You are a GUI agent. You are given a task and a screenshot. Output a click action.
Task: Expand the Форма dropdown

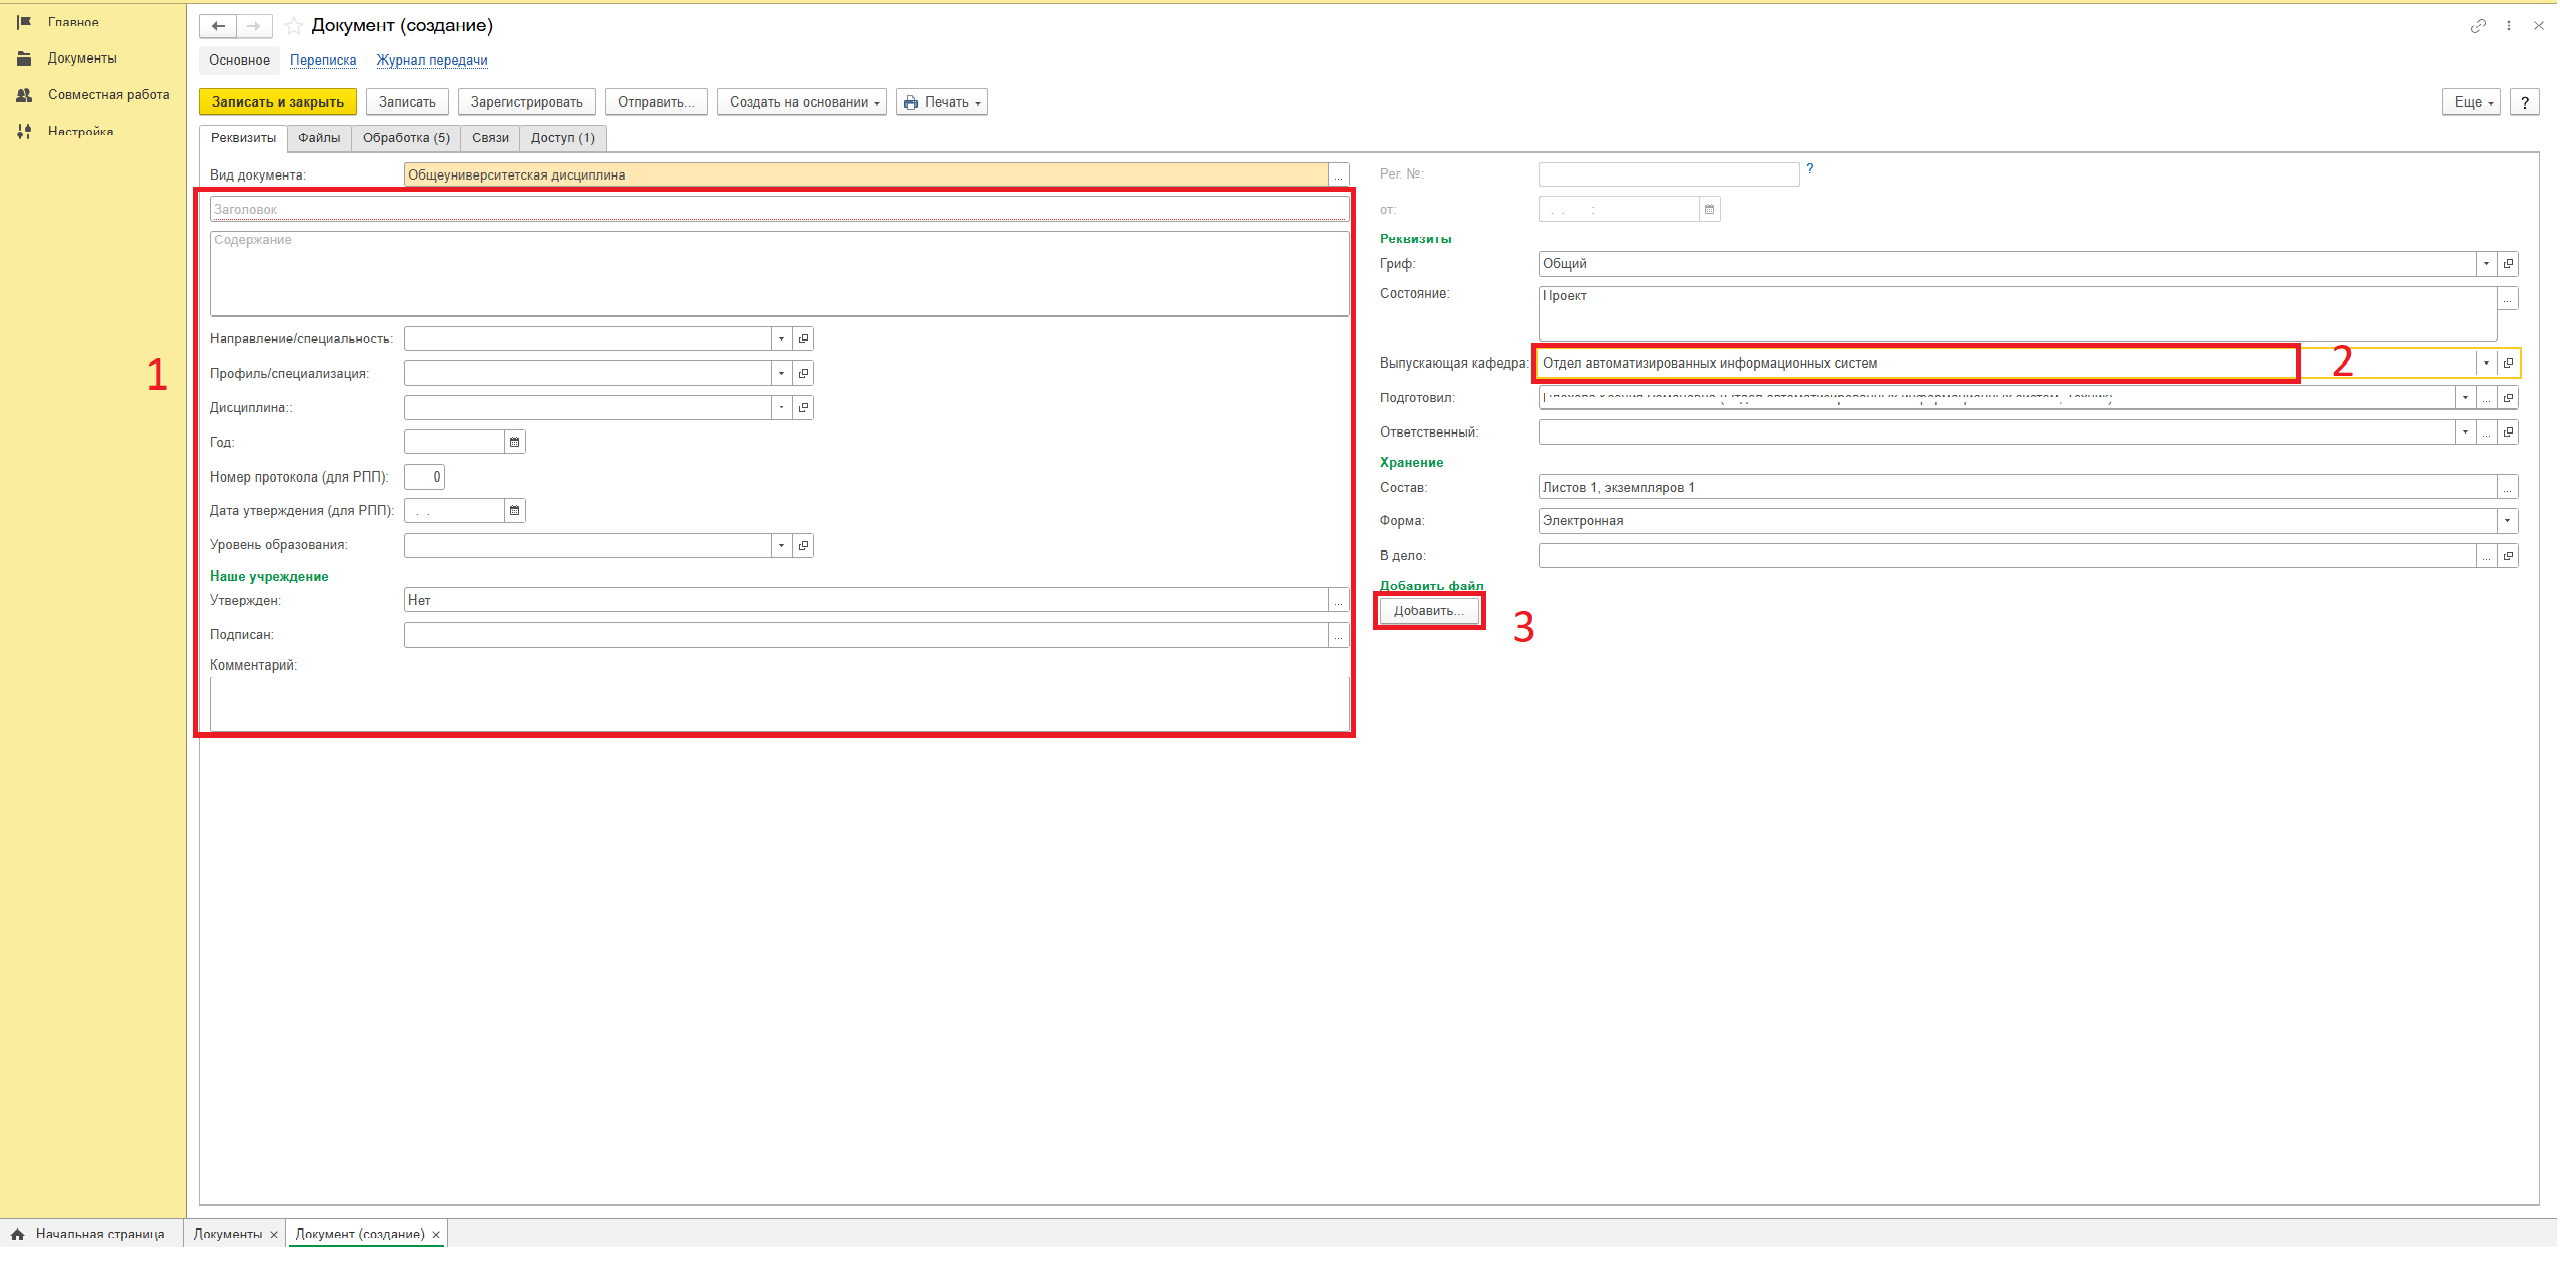[2507, 521]
